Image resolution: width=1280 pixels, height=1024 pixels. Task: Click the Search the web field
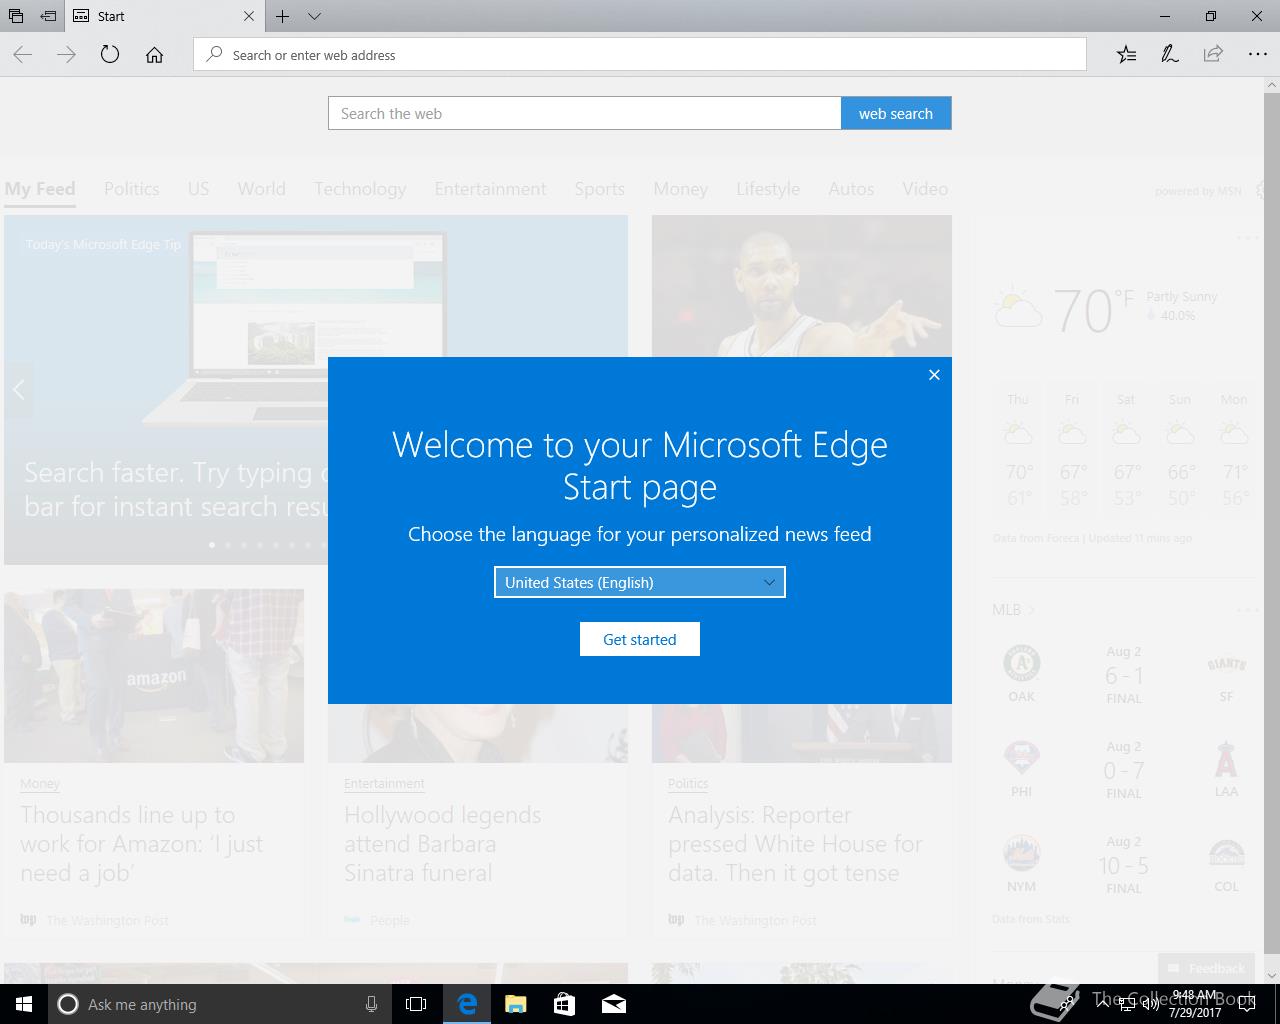[585, 113]
